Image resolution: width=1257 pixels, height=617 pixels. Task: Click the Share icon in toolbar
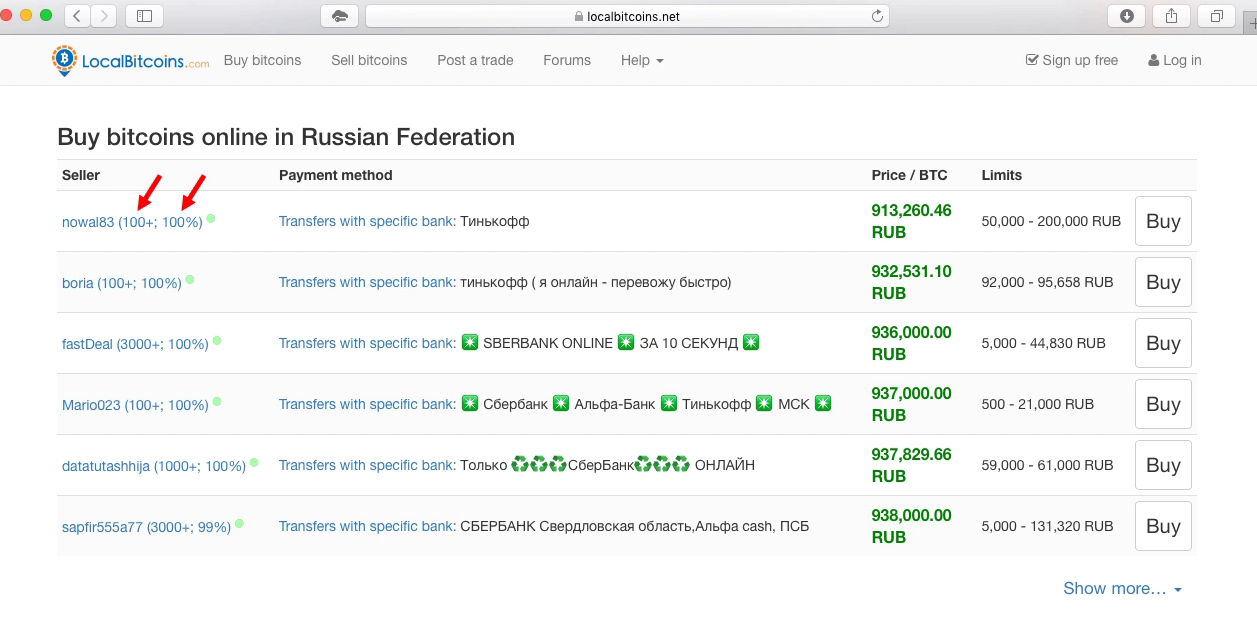point(1172,15)
